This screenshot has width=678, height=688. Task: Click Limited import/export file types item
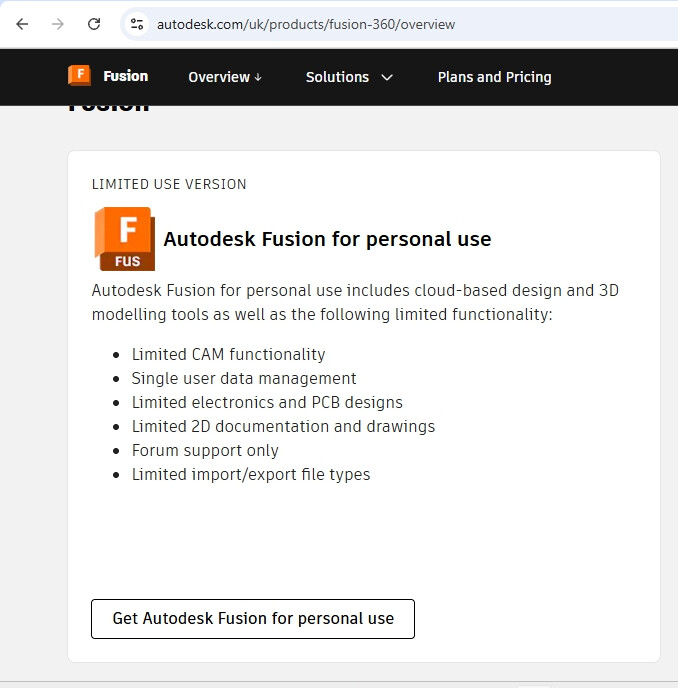point(251,474)
